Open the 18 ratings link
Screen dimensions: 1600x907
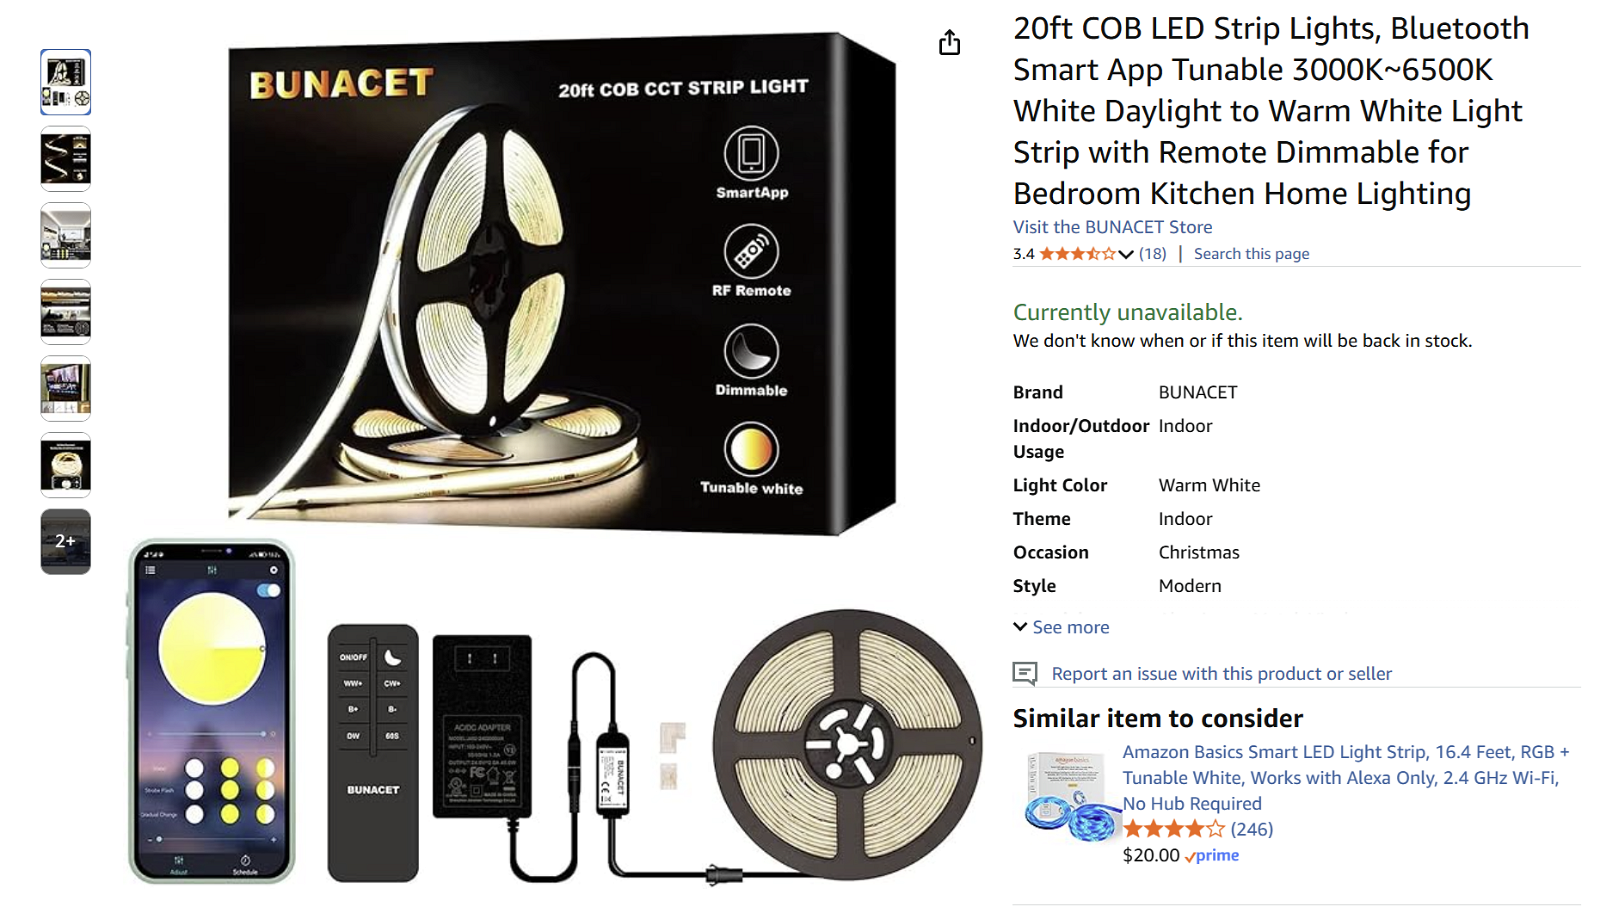1152,254
